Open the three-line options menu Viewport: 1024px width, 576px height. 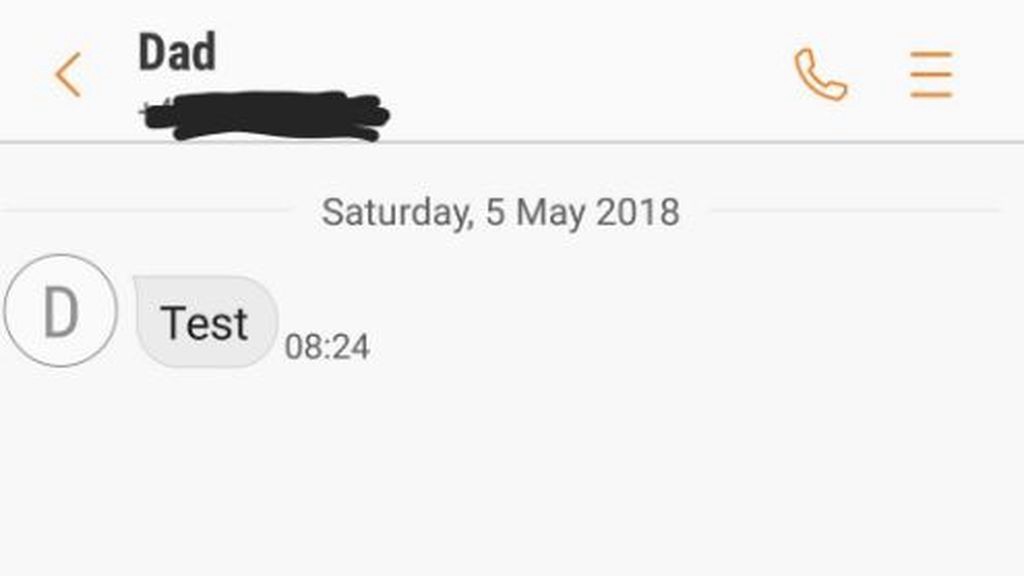coord(931,74)
